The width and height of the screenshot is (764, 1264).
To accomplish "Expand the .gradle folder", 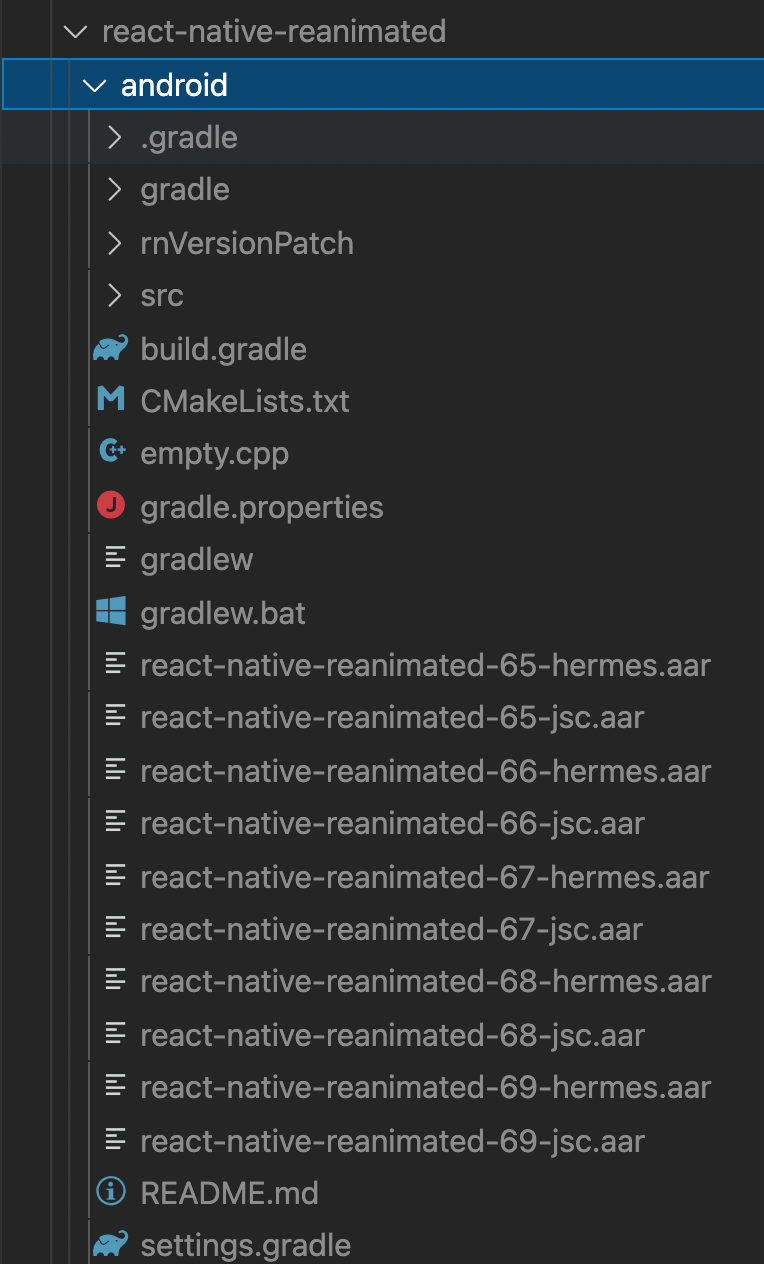I will pos(113,137).
